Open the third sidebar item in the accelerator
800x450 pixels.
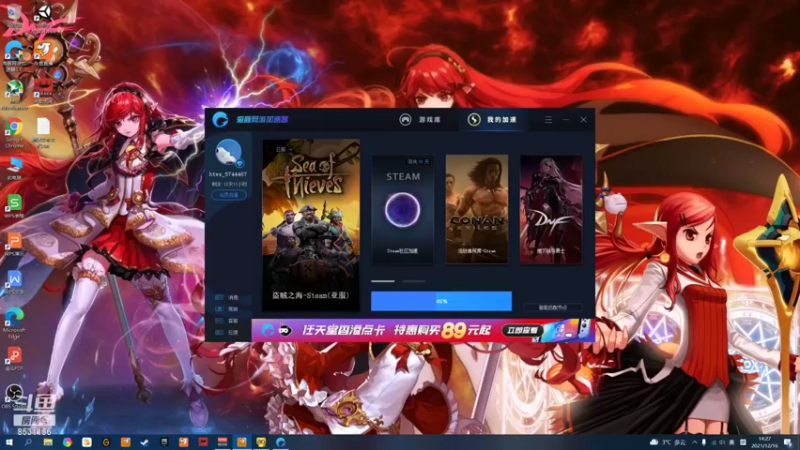click(x=227, y=320)
